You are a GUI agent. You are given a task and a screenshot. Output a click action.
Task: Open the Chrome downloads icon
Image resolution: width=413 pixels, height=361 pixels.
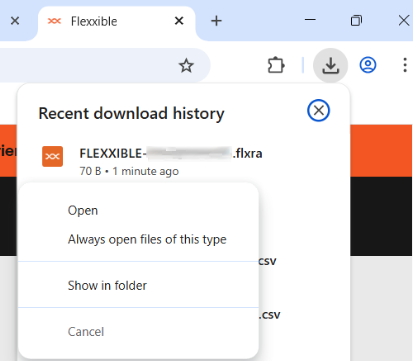pos(330,65)
